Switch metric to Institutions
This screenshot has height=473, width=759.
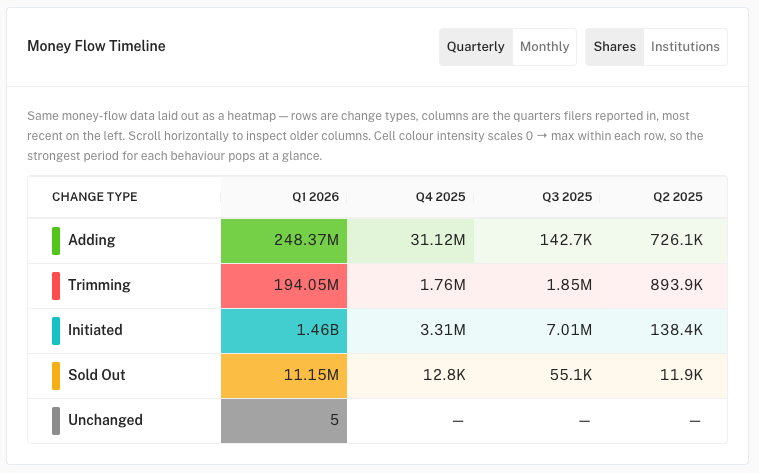pyautogui.click(x=685, y=46)
